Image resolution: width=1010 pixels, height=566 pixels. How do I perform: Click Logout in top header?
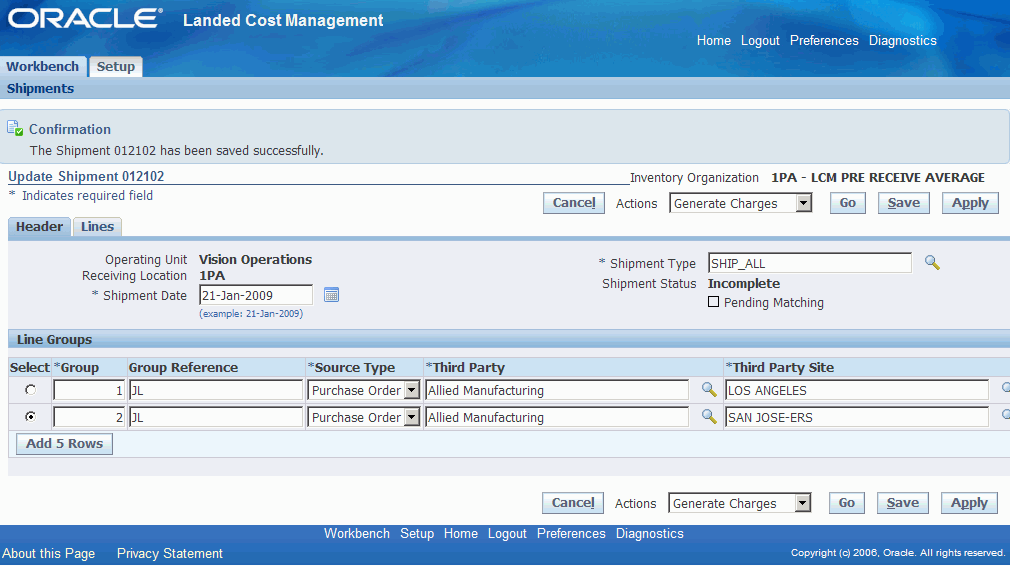760,41
